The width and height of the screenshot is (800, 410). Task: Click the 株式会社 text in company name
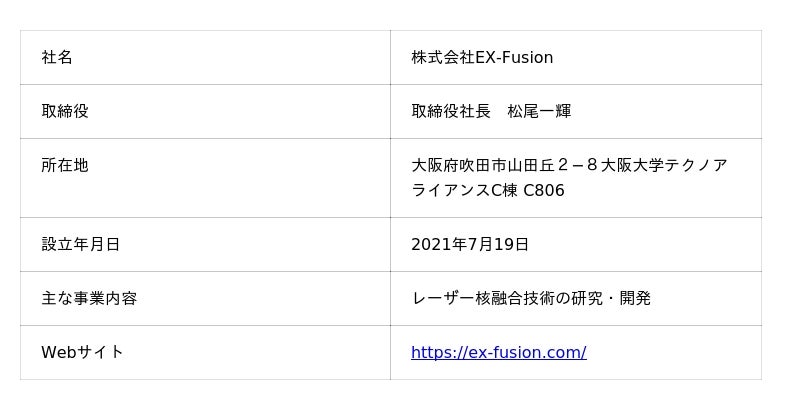(443, 57)
